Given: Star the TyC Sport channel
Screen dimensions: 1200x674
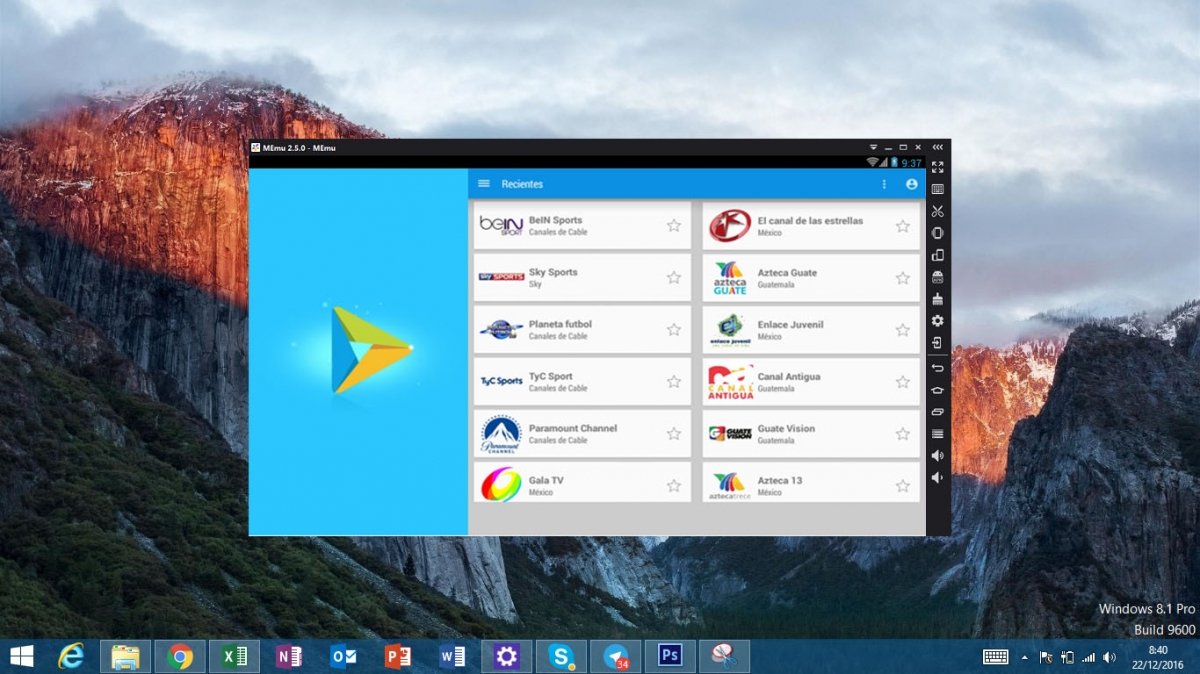Looking at the screenshot, I should click(674, 382).
